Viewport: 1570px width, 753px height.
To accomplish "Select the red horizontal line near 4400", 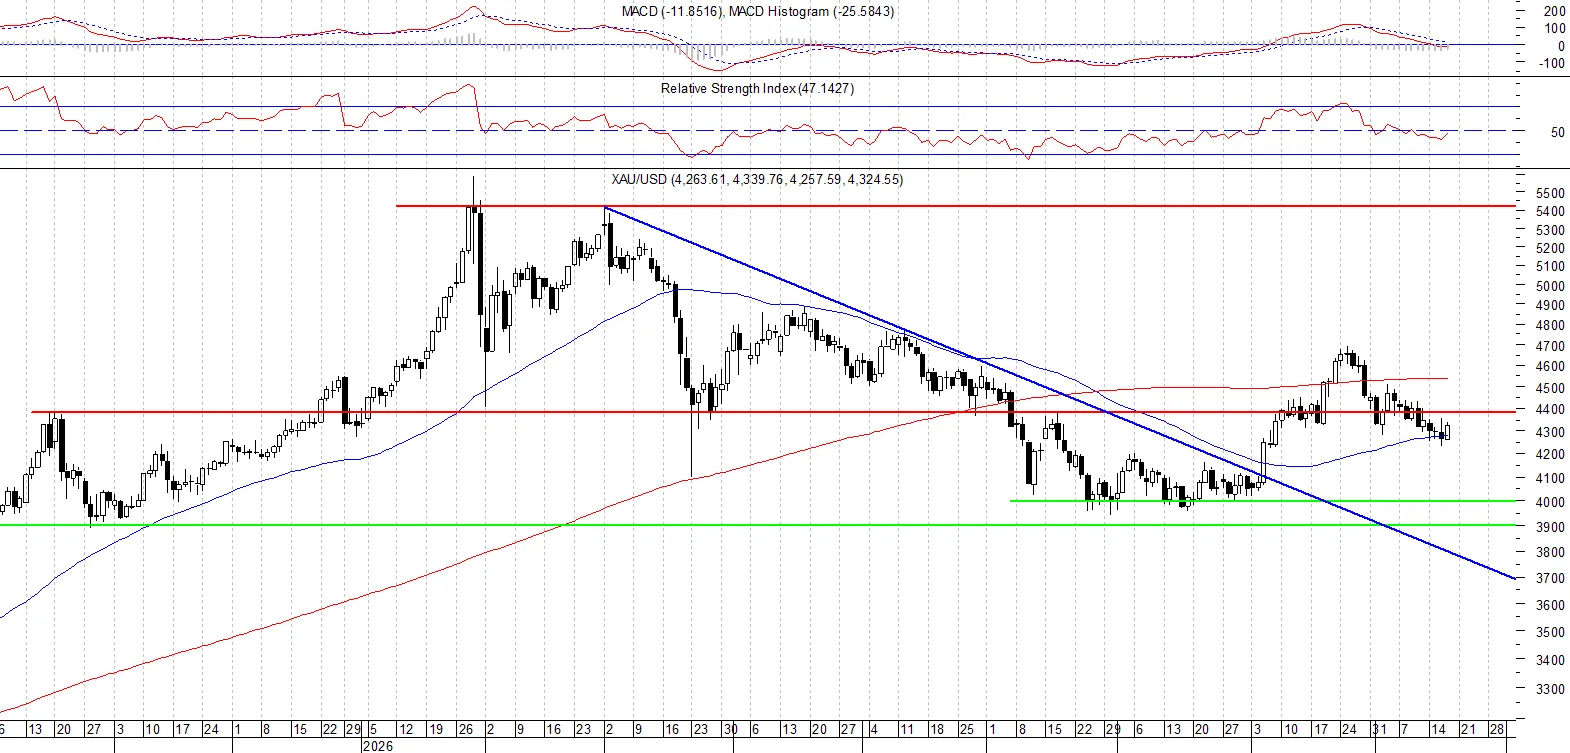I will [x=773, y=412].
